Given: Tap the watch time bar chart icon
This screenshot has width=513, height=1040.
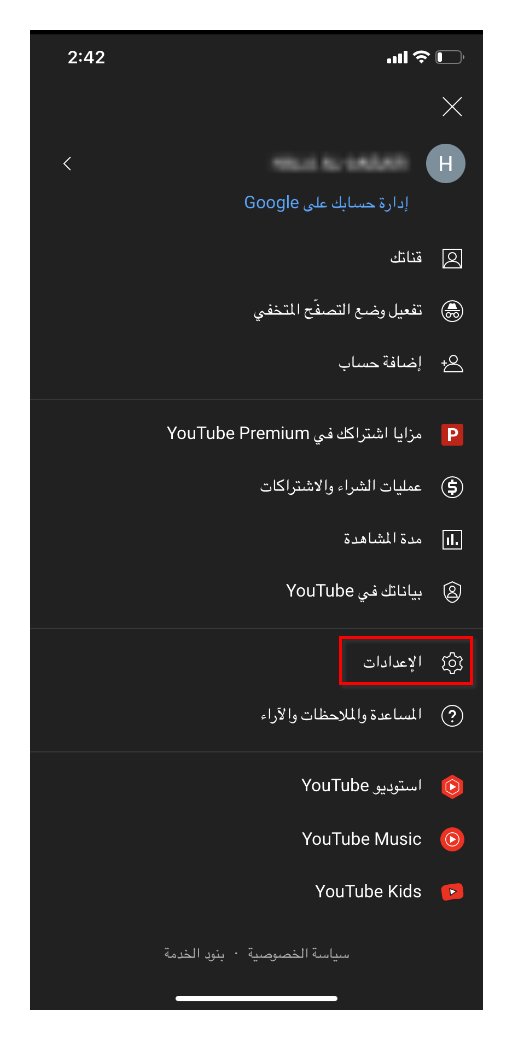Looking at the screenshot, I should [452, 540].
